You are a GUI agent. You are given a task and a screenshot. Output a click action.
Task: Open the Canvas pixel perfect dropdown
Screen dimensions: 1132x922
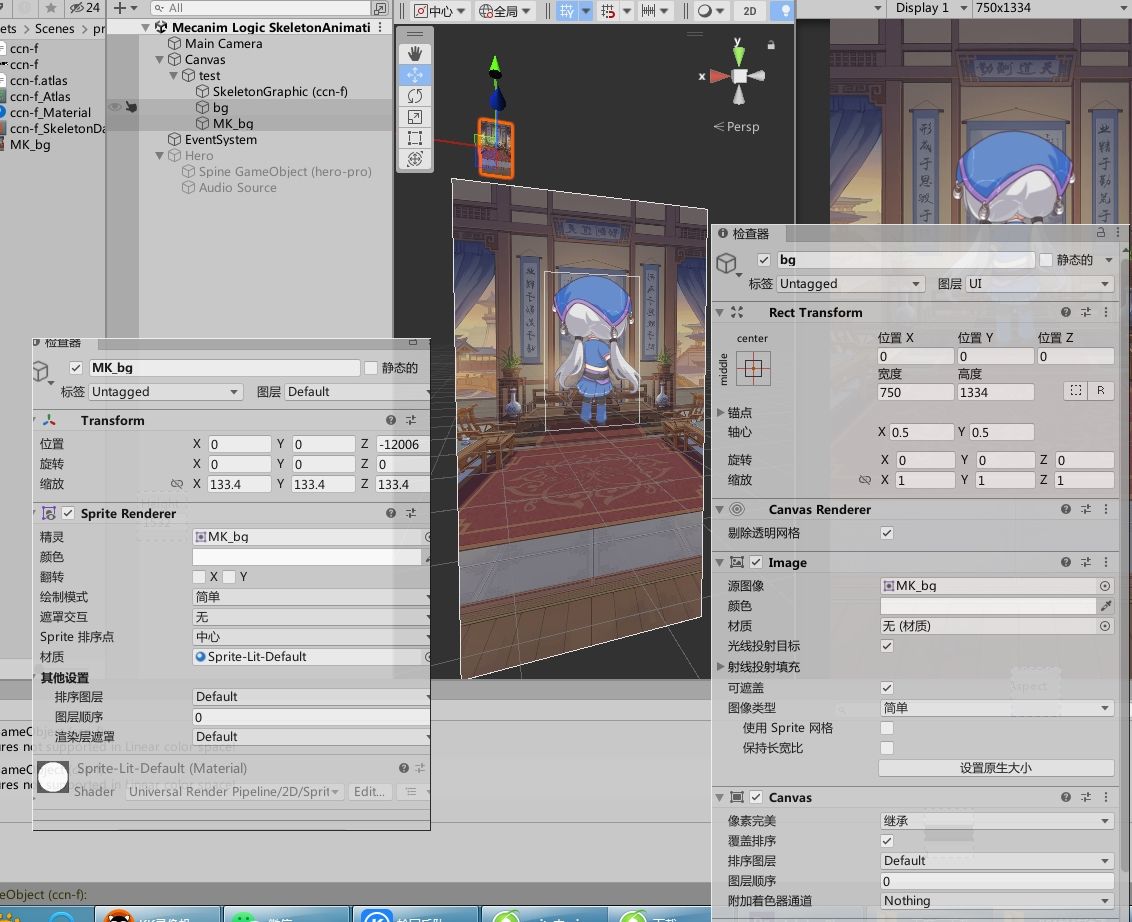996,820
